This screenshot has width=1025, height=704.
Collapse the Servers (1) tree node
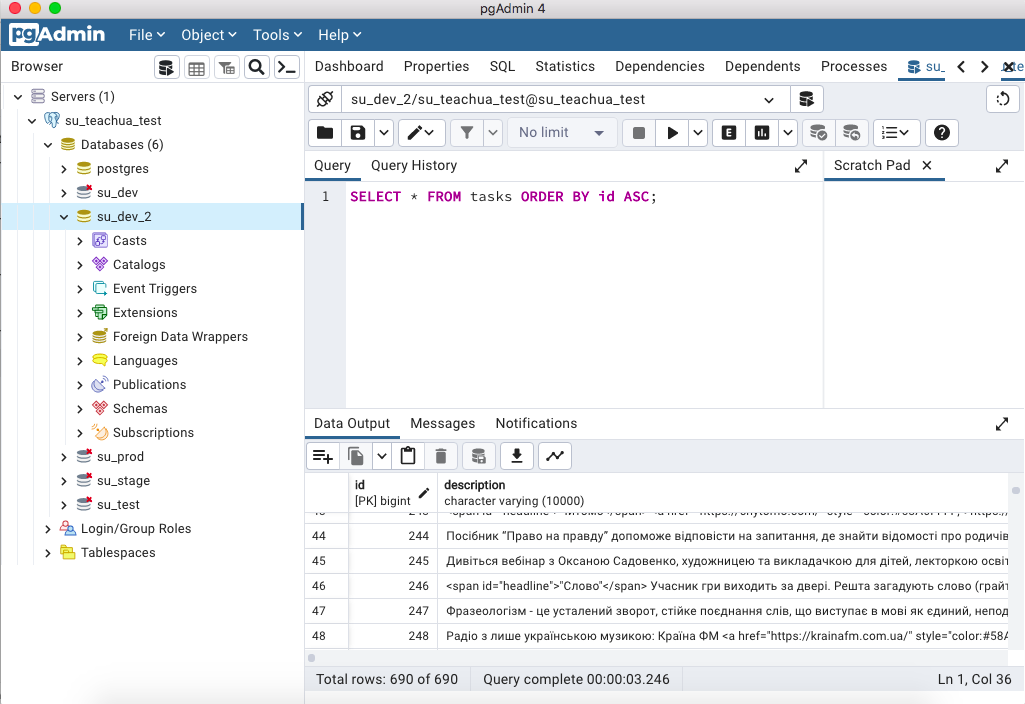[x=18, y=97]
